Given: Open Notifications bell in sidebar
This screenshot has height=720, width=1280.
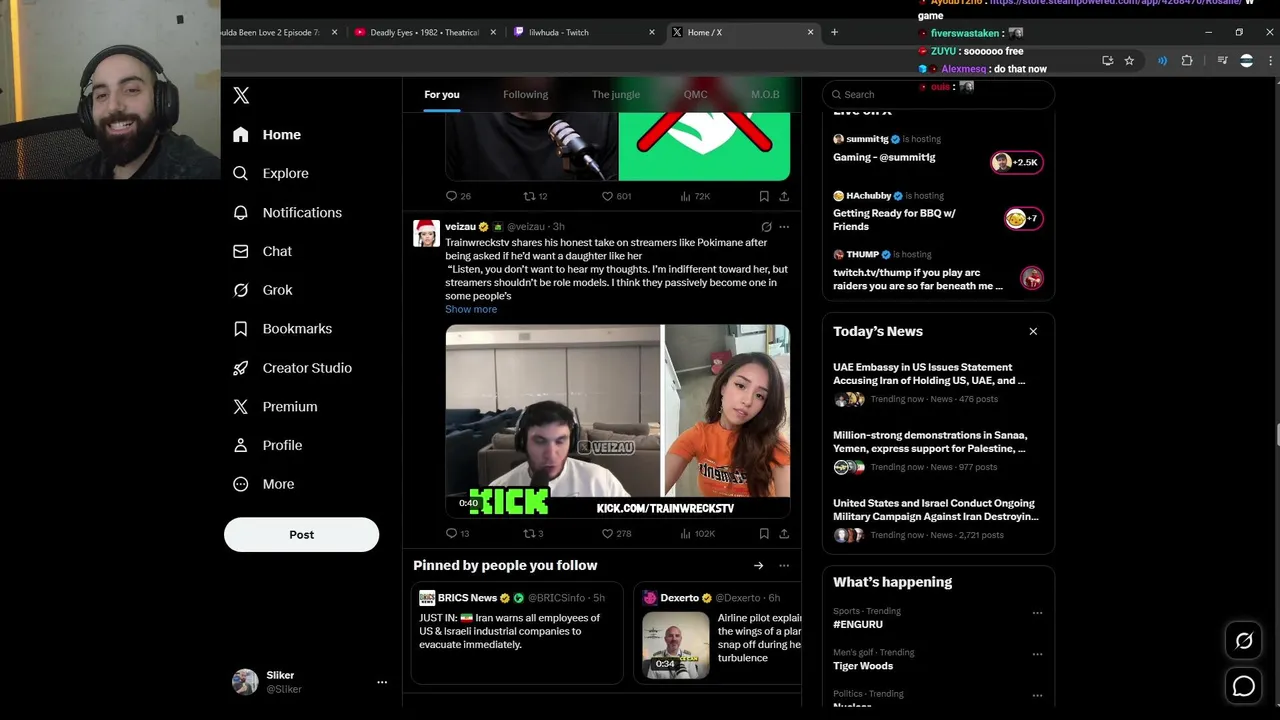Looking at the screenshot, I should 287,212.
